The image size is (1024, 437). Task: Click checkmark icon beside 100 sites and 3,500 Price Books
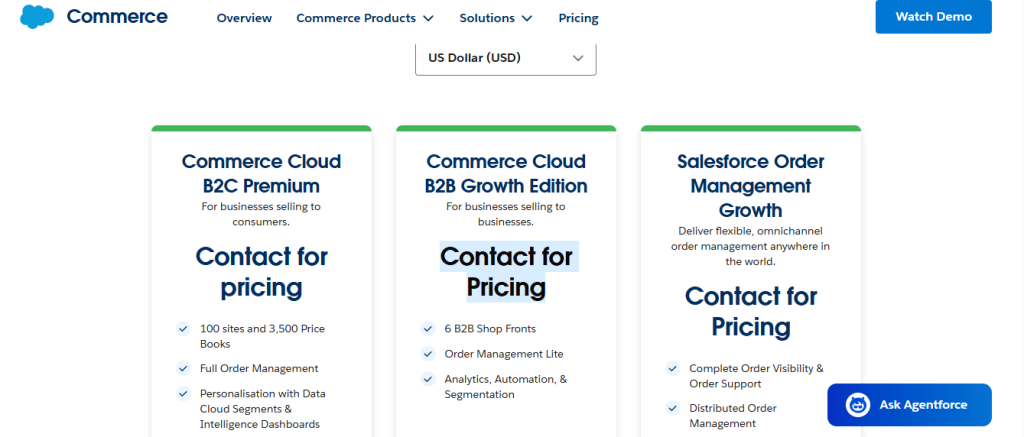tap(184, 329)
